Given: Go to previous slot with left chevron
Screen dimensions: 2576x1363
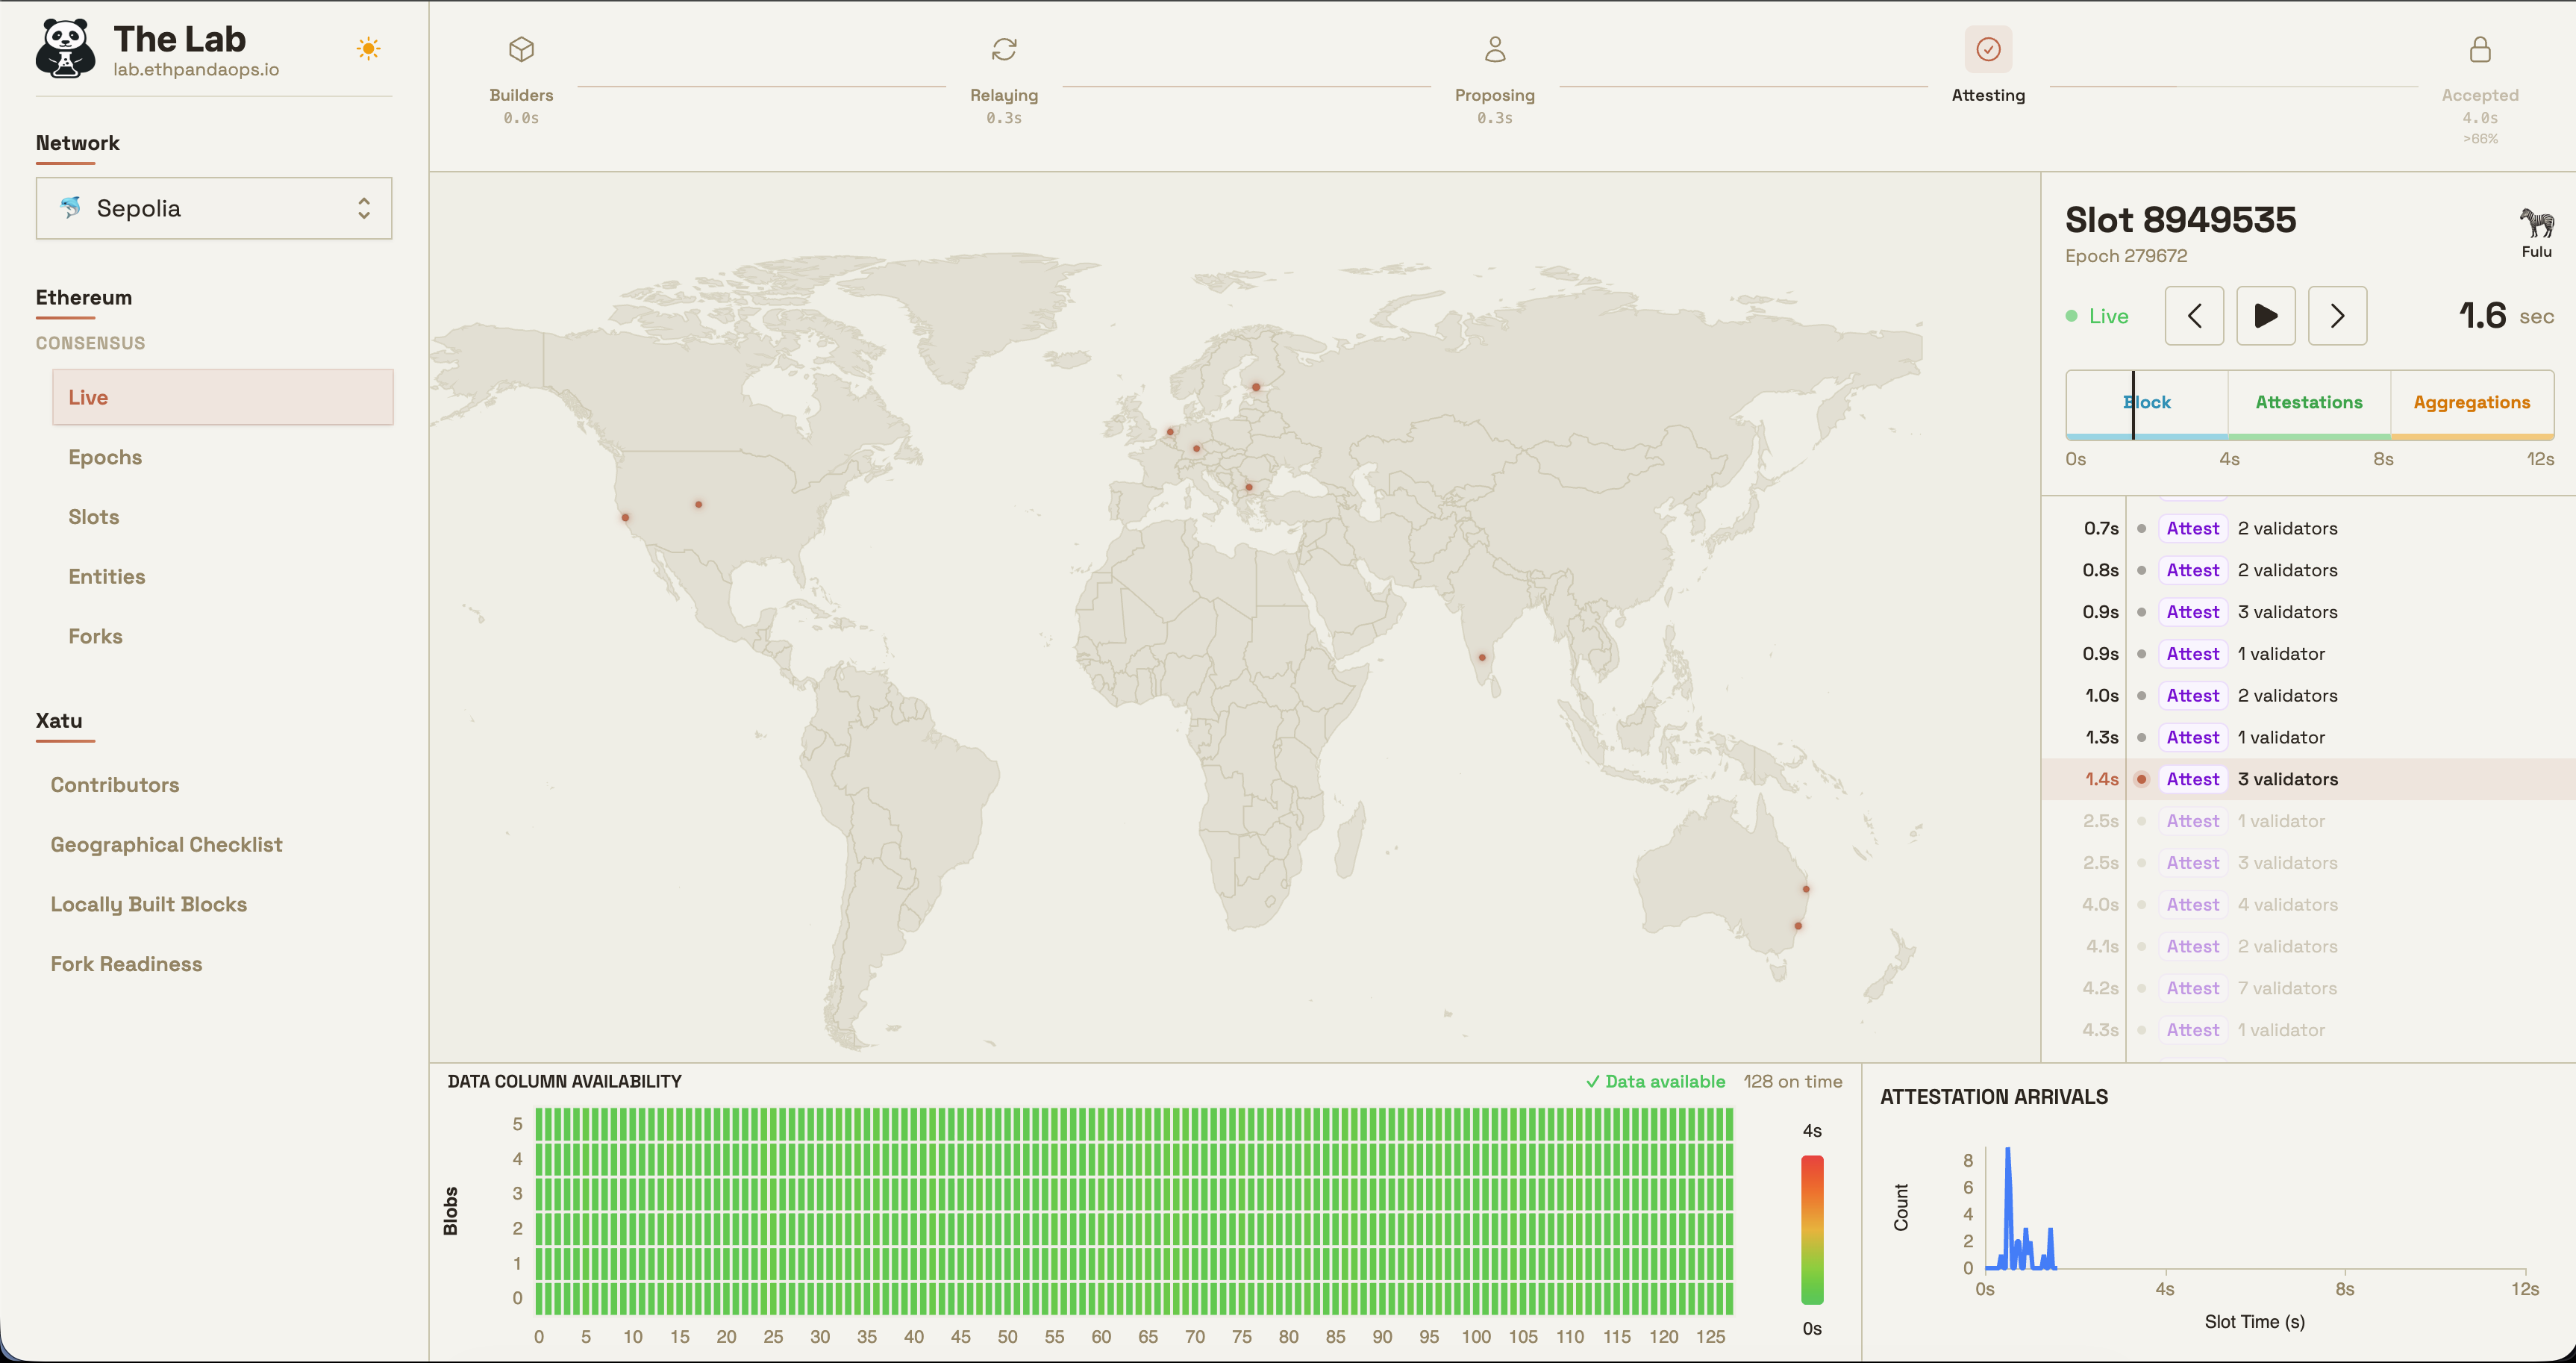Looking at the screenshot, I should point(2194,316).
